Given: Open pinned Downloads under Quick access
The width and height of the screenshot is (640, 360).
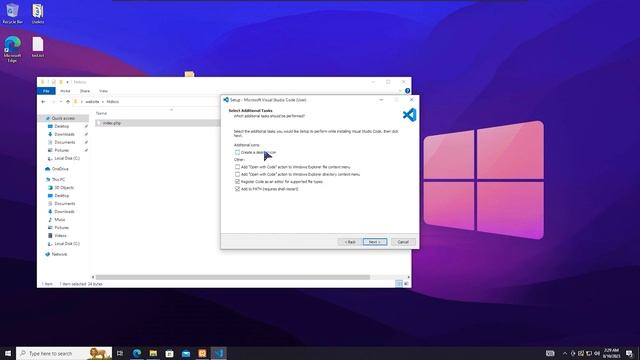Looking at the screenshot, I should [x=64, y=134].
